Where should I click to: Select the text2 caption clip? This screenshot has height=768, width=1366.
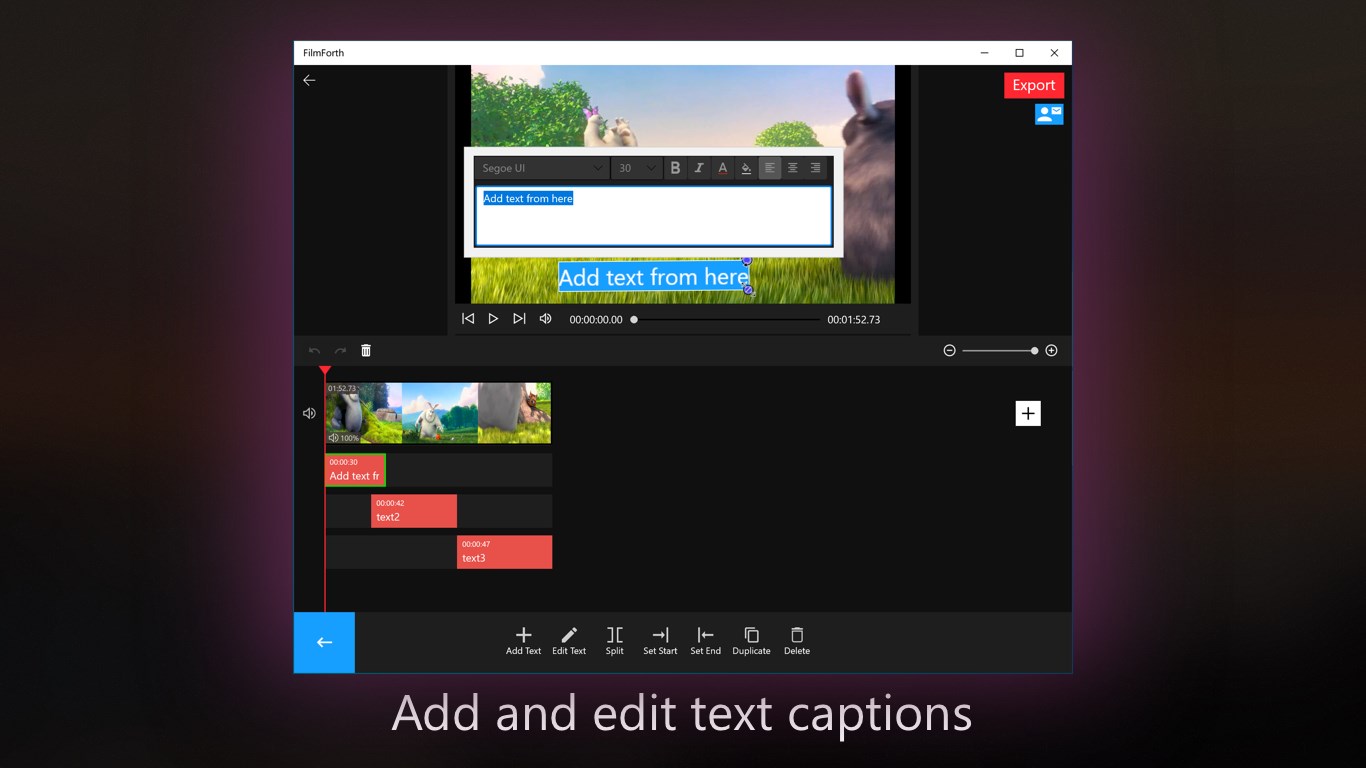tap(414, 511)
